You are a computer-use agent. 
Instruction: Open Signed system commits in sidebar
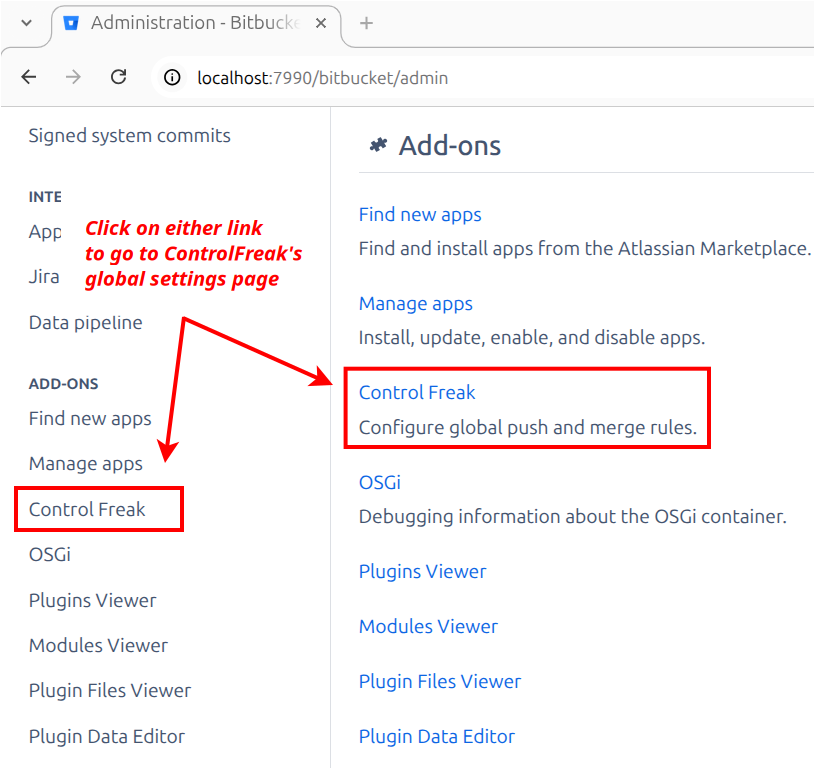click(x=129, y=135)
